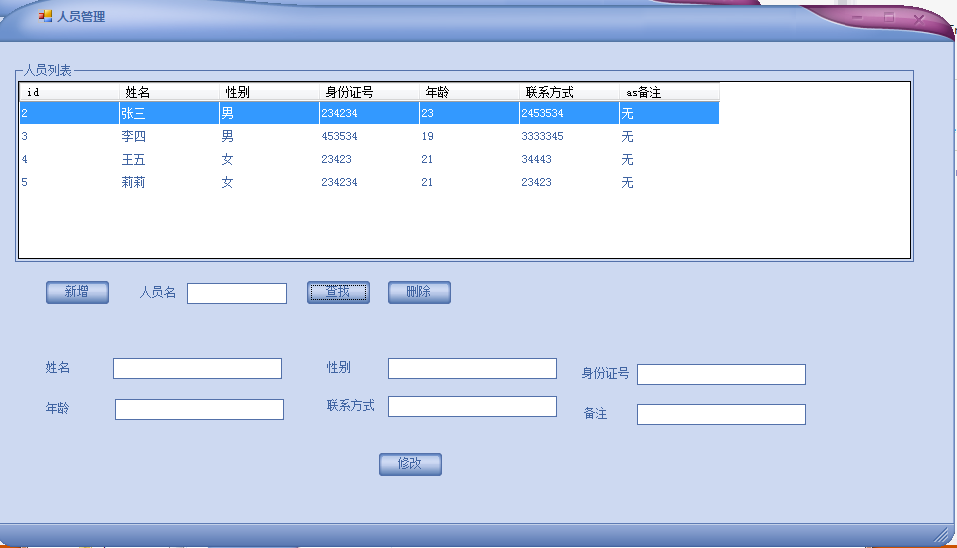
Task: Click the 联系方式 column header
Action: 569,92
